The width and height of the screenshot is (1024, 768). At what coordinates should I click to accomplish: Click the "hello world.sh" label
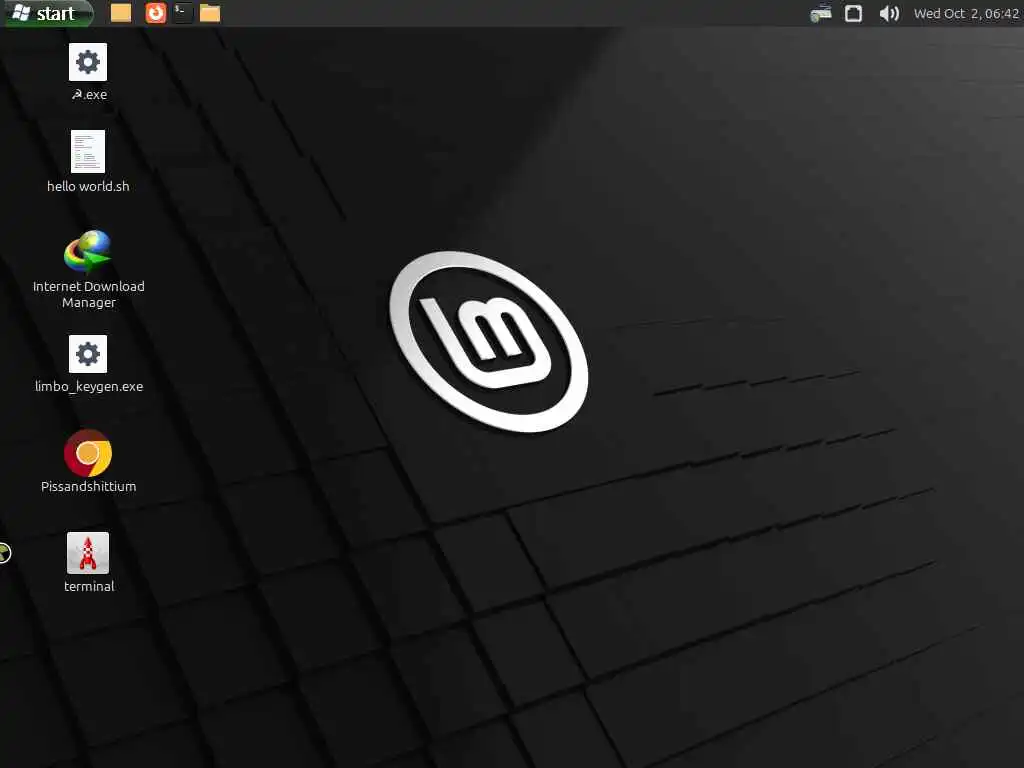point(88,187)
